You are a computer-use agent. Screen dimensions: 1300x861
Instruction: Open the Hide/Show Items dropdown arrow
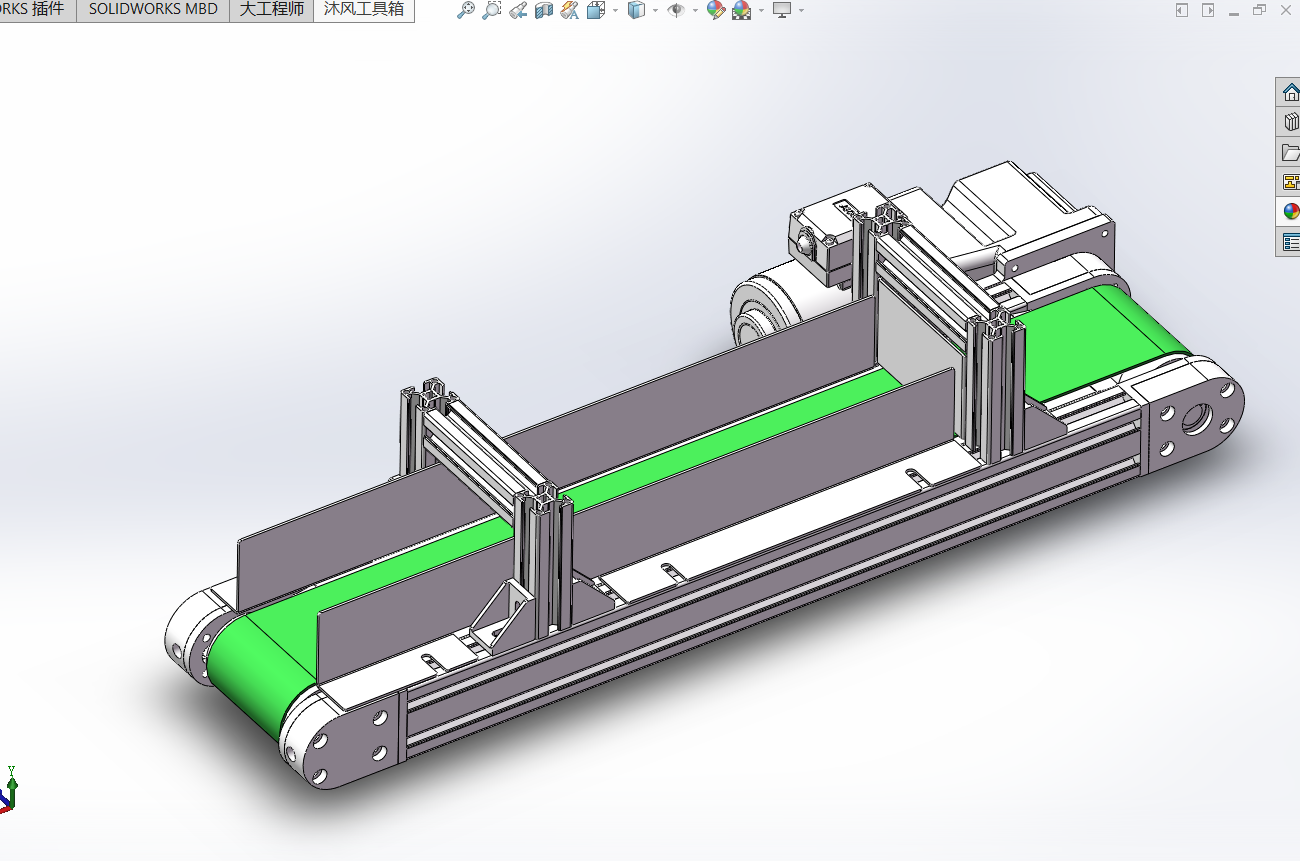(695, 11)
